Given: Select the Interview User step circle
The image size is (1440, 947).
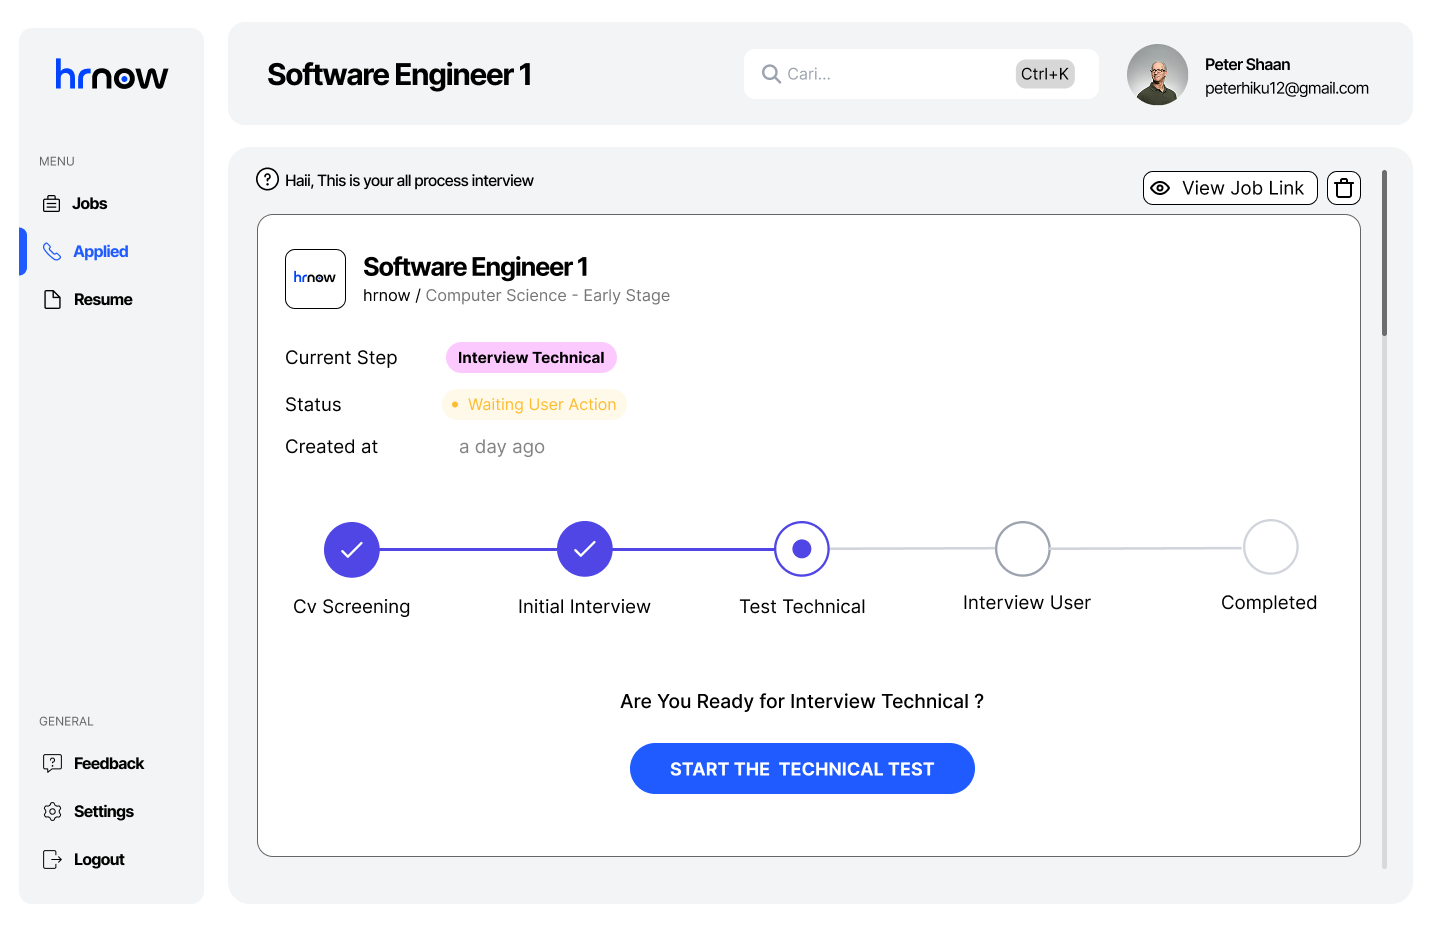Looking at the screenshot, I should (x=1023, y=549).
